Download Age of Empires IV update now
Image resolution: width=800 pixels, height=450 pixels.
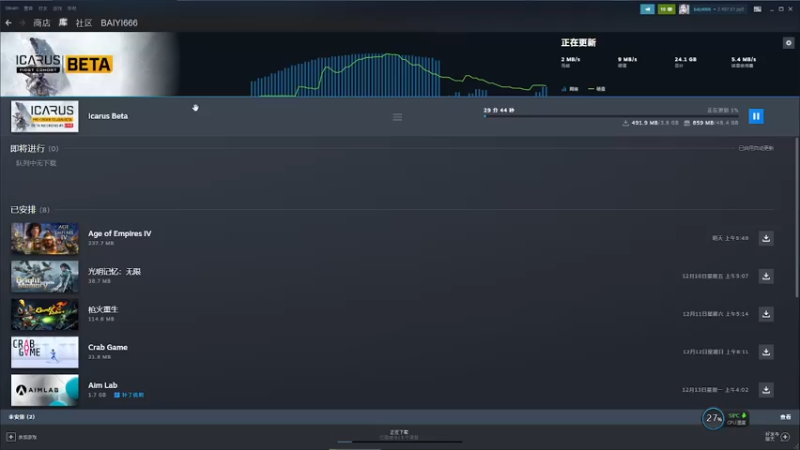pyautogui.click(x=766, y=238)
